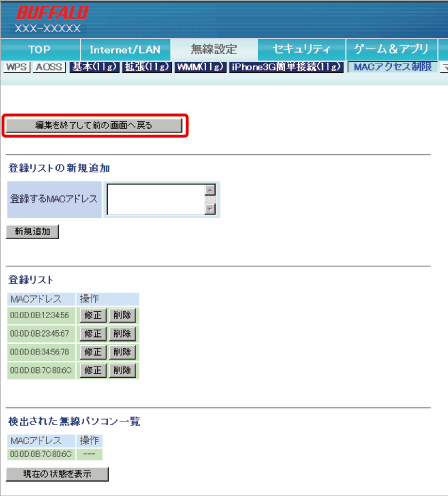Go to the ゲーム&アプリ tab
Viewport: 448px width, 496px height.
[391, 50]
